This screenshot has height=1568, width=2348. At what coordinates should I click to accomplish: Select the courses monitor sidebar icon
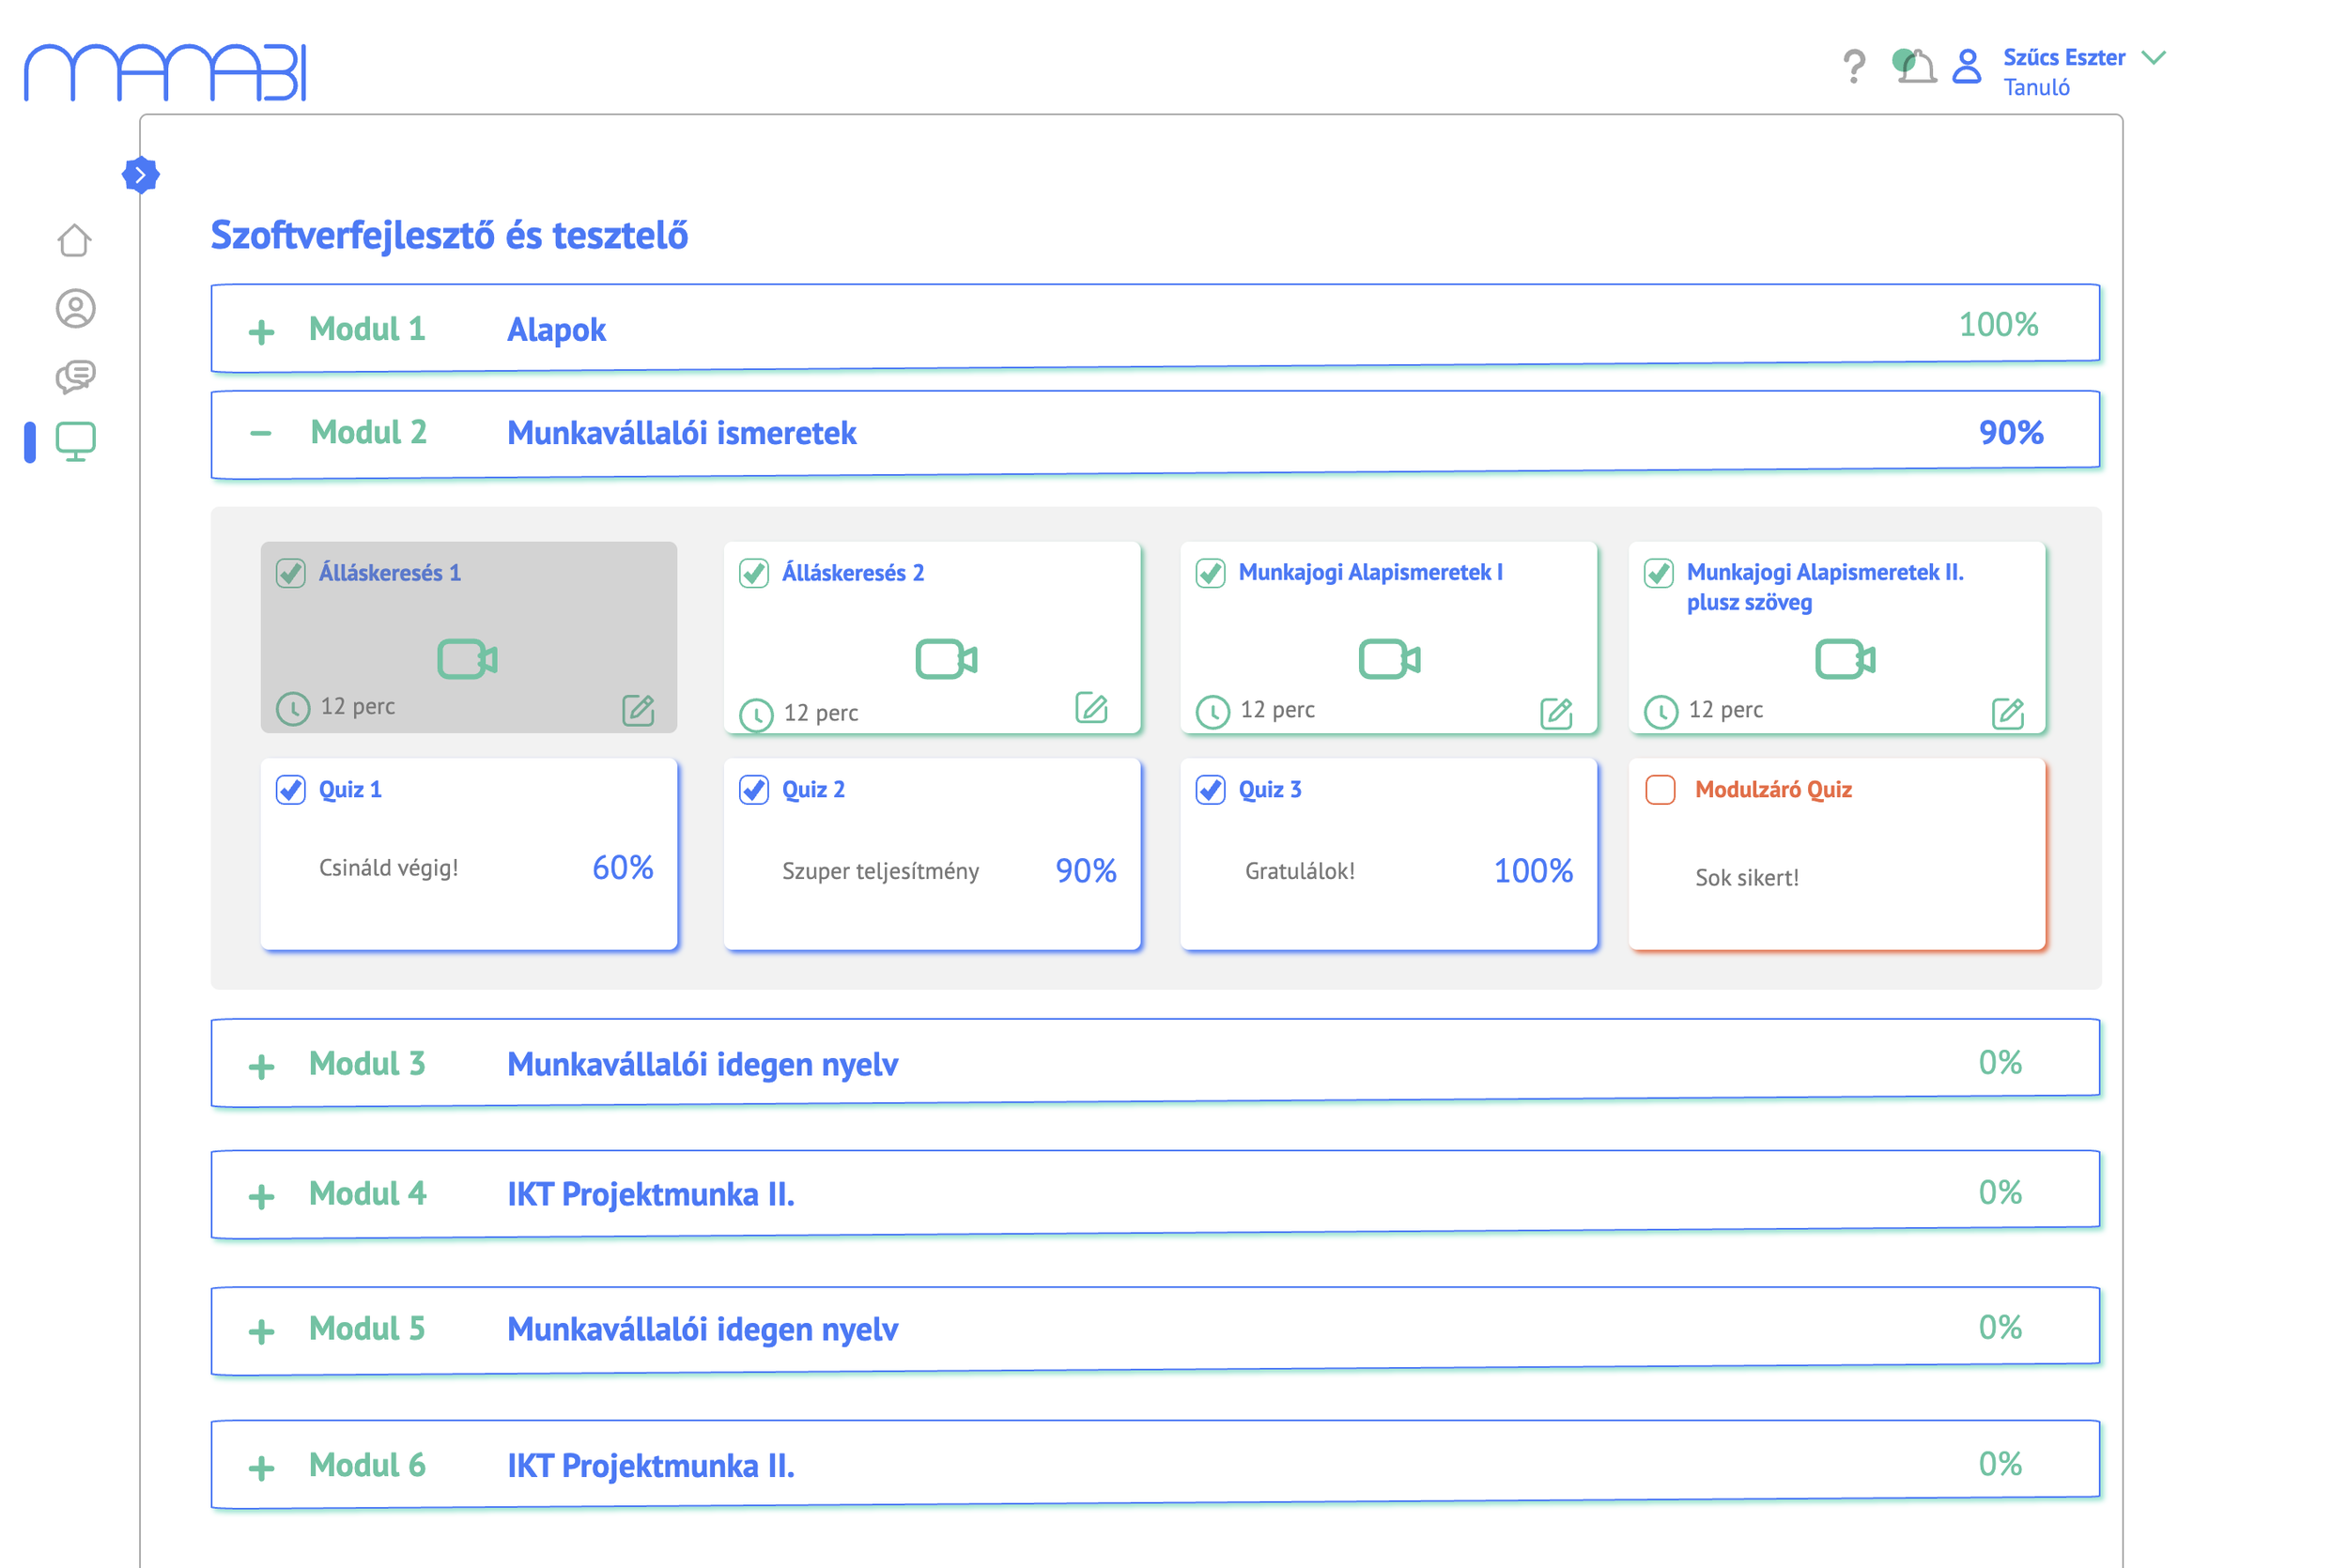(75, 441)
